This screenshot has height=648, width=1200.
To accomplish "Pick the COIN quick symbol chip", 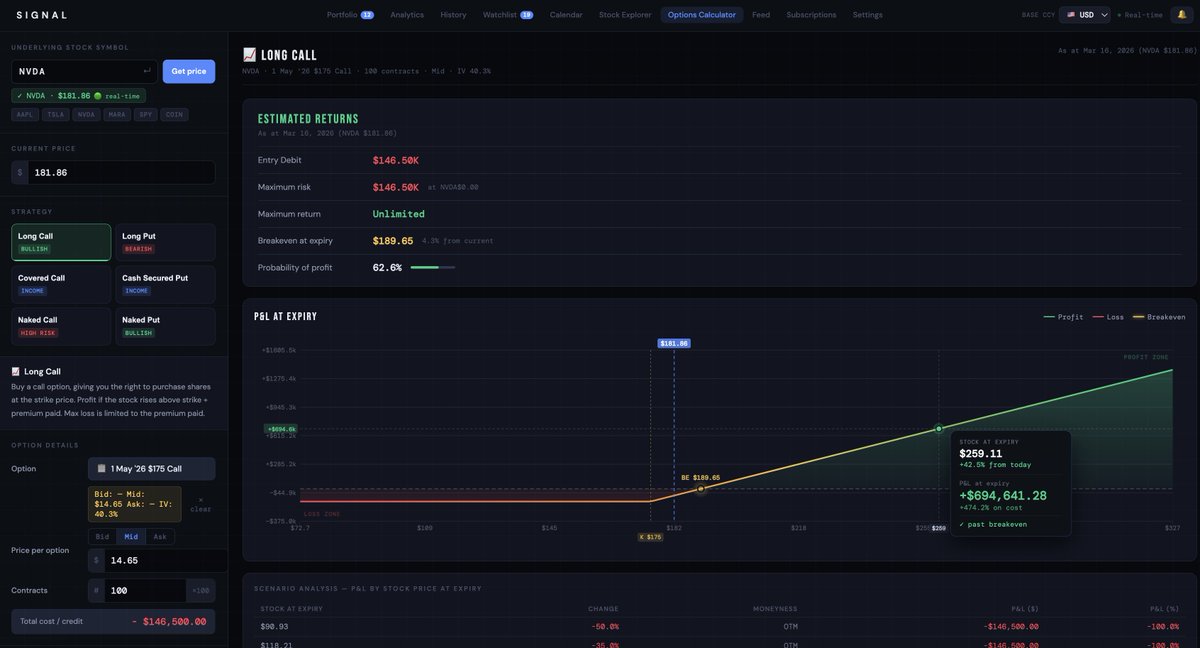I will 175,115.
